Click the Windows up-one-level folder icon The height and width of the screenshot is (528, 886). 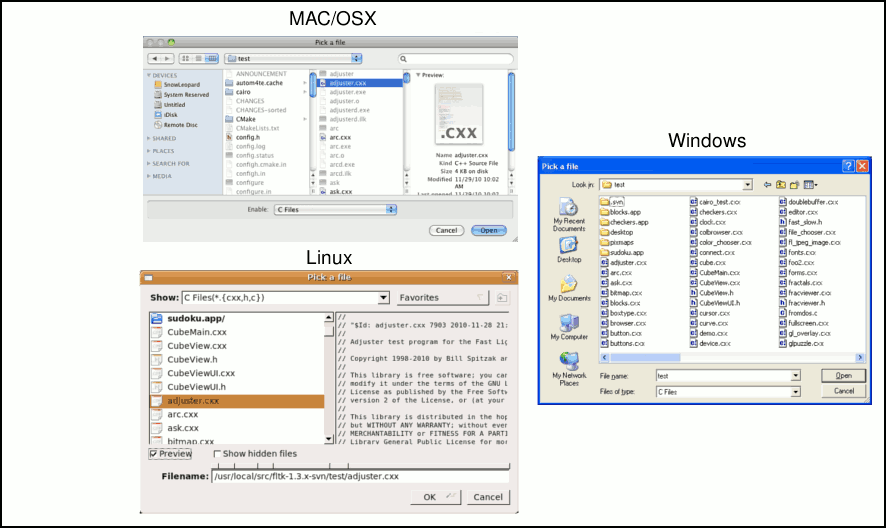(780, 185)
